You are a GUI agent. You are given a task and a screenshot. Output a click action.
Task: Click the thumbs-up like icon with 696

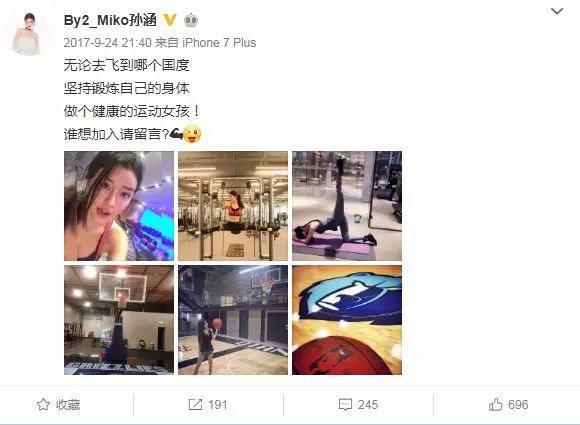[496, 405]
